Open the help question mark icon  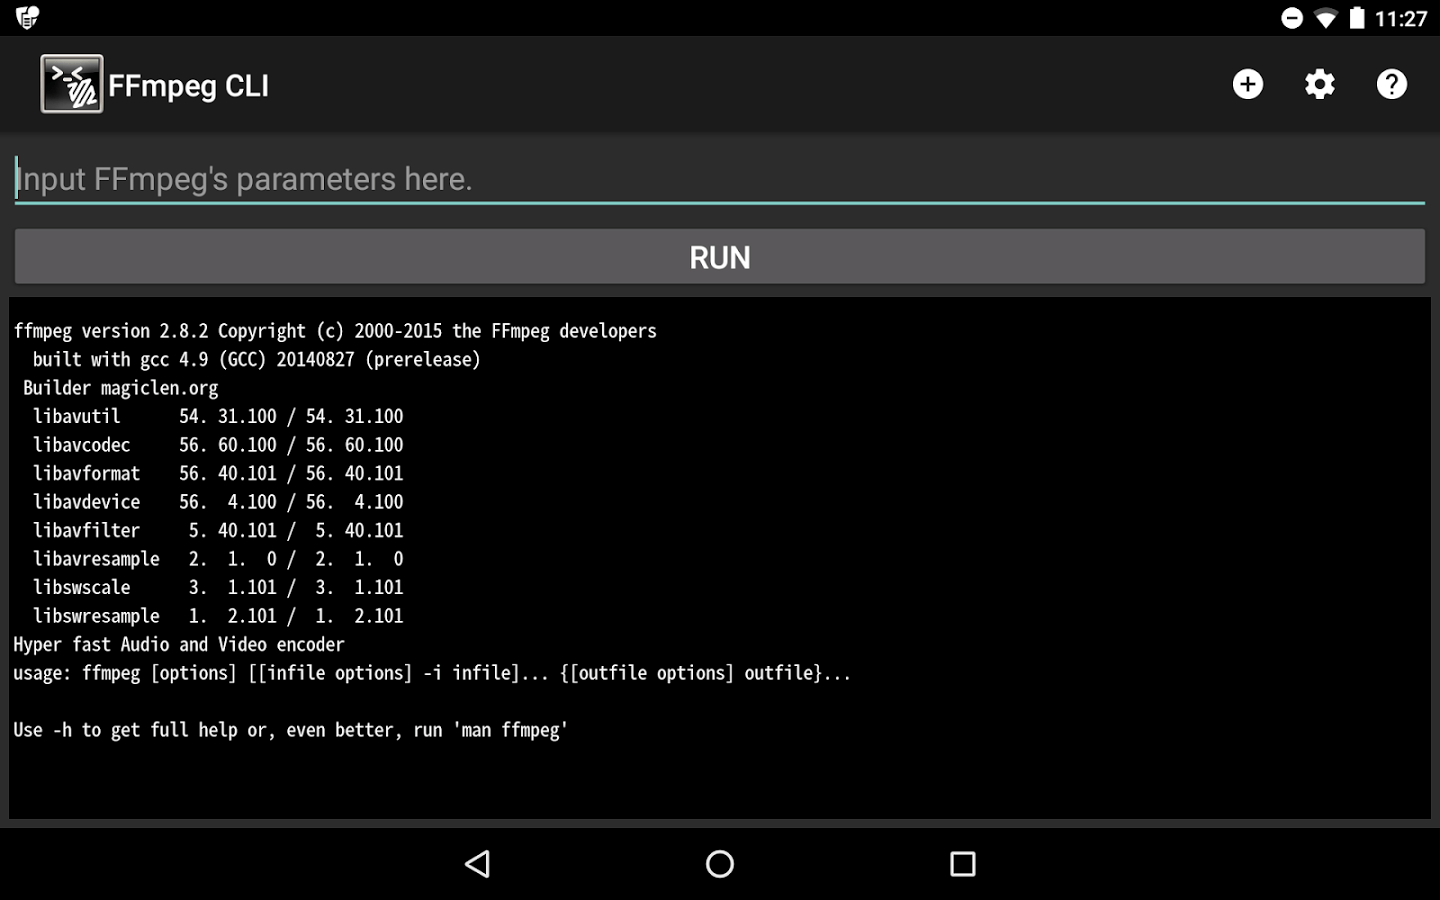pos(1391,84)
